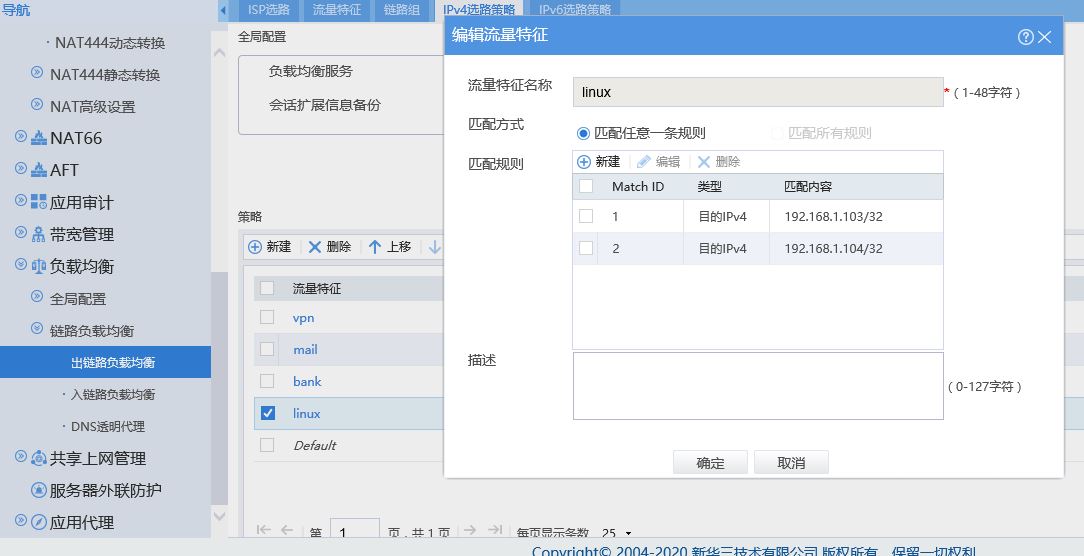Select 匹配所有规则 radio button
Image resolution: width=1084 pixels, height=556 pixels.
tap(777, 133)
